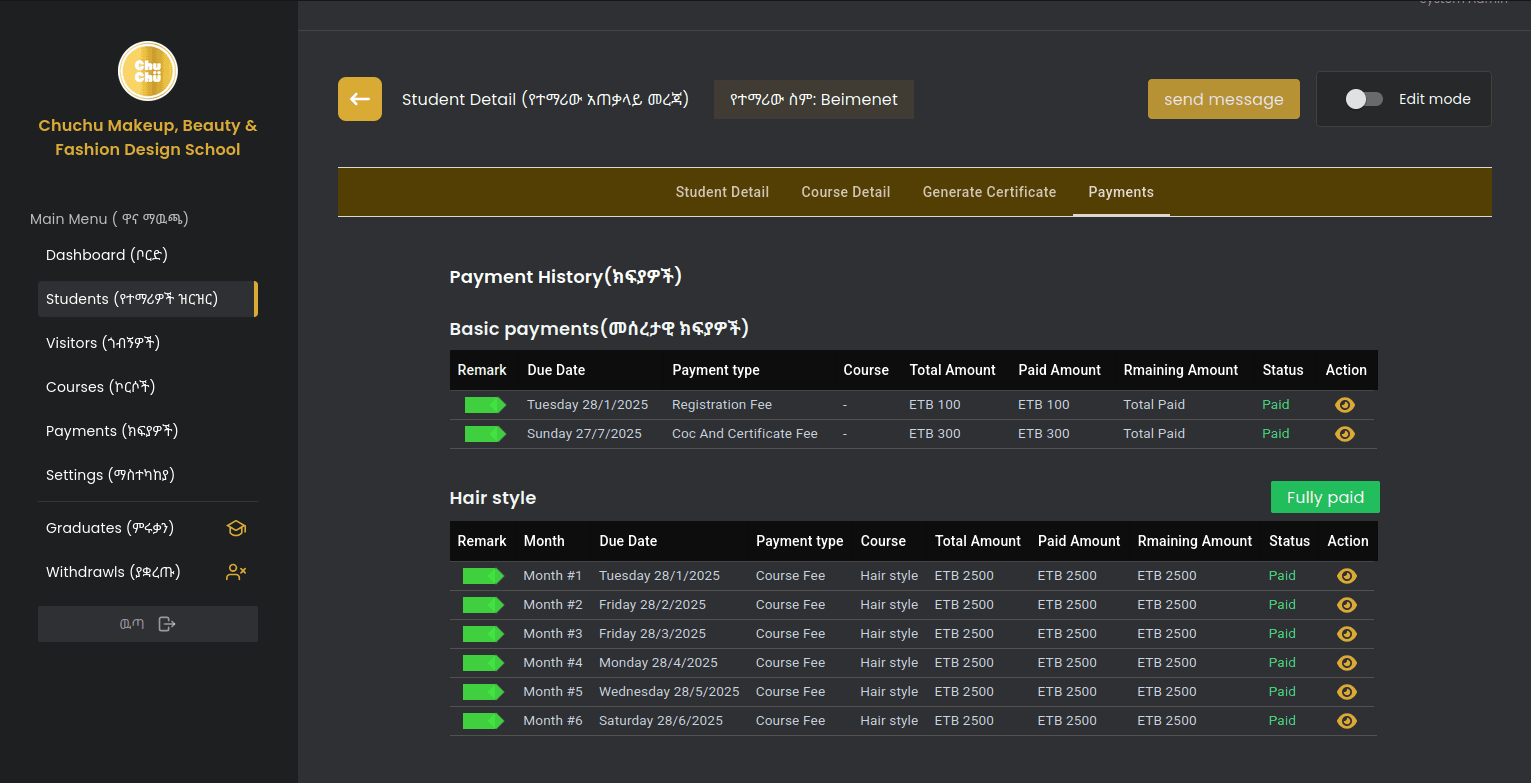1531x783 pixels.
Task: Open Settings in sidebar menu
Action: [x=148, y=475]
